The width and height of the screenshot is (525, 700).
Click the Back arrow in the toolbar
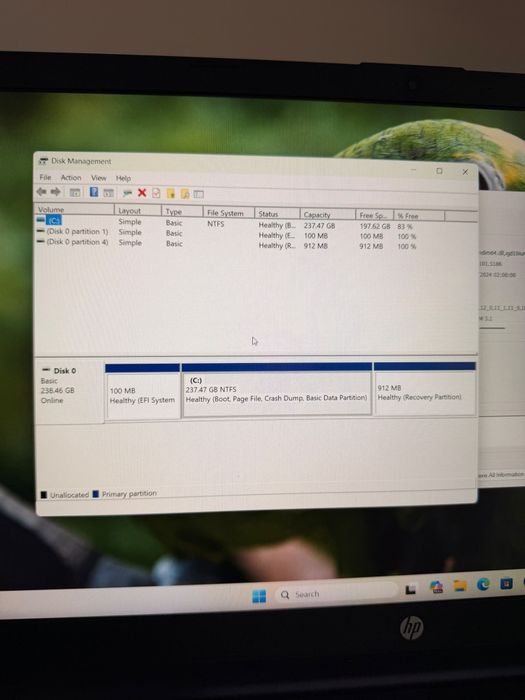click(42, 192)
